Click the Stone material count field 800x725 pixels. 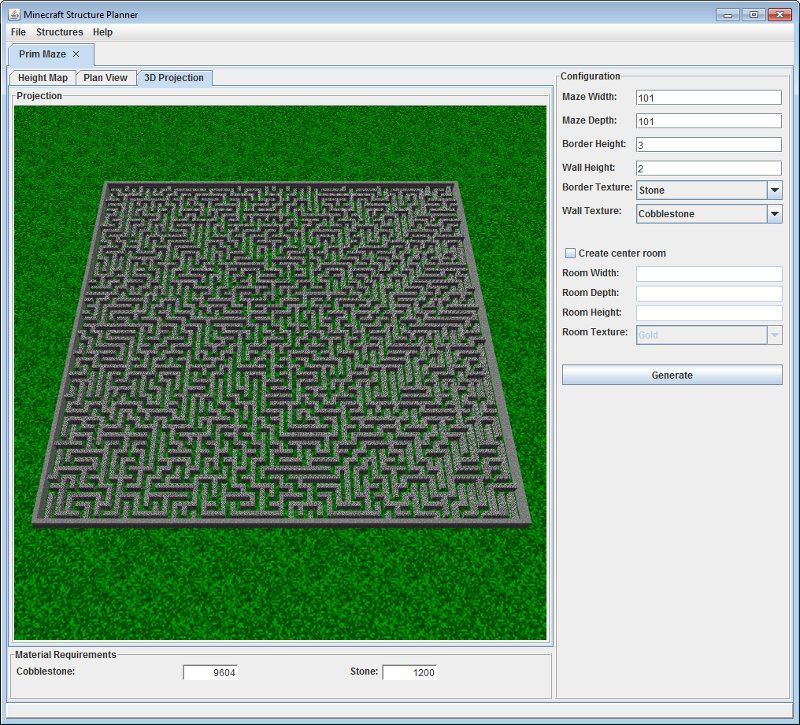(x=410, y=673)
